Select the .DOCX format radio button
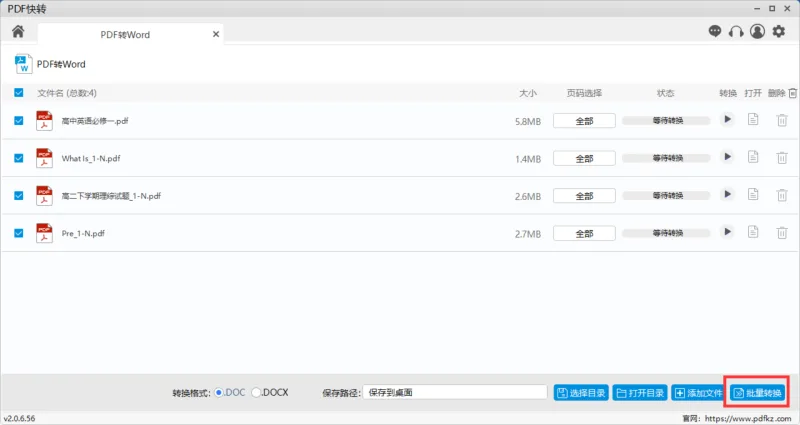The height and width of the screenshot is (425, 800). coord(256,392)
